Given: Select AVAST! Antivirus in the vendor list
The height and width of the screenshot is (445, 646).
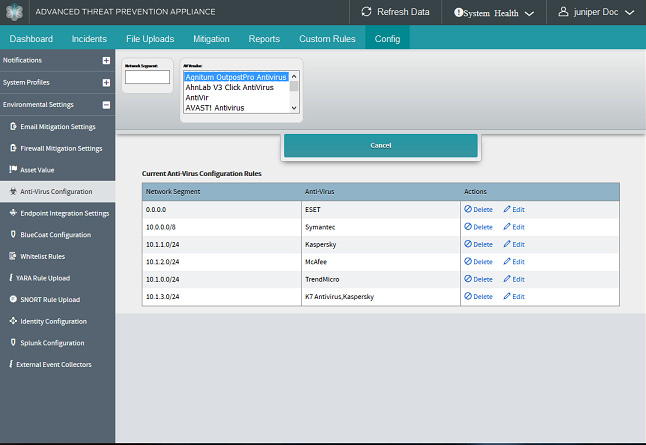Looking at the screenshot, I should (236, 108).
